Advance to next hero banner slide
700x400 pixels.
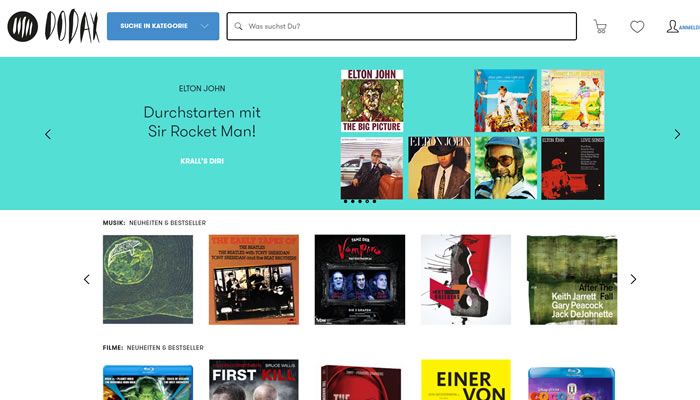(x=677, y=134)
